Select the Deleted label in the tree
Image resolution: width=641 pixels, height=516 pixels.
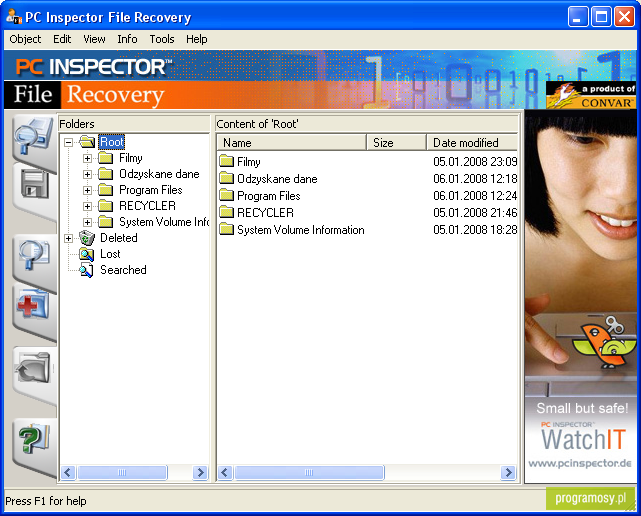119,238
